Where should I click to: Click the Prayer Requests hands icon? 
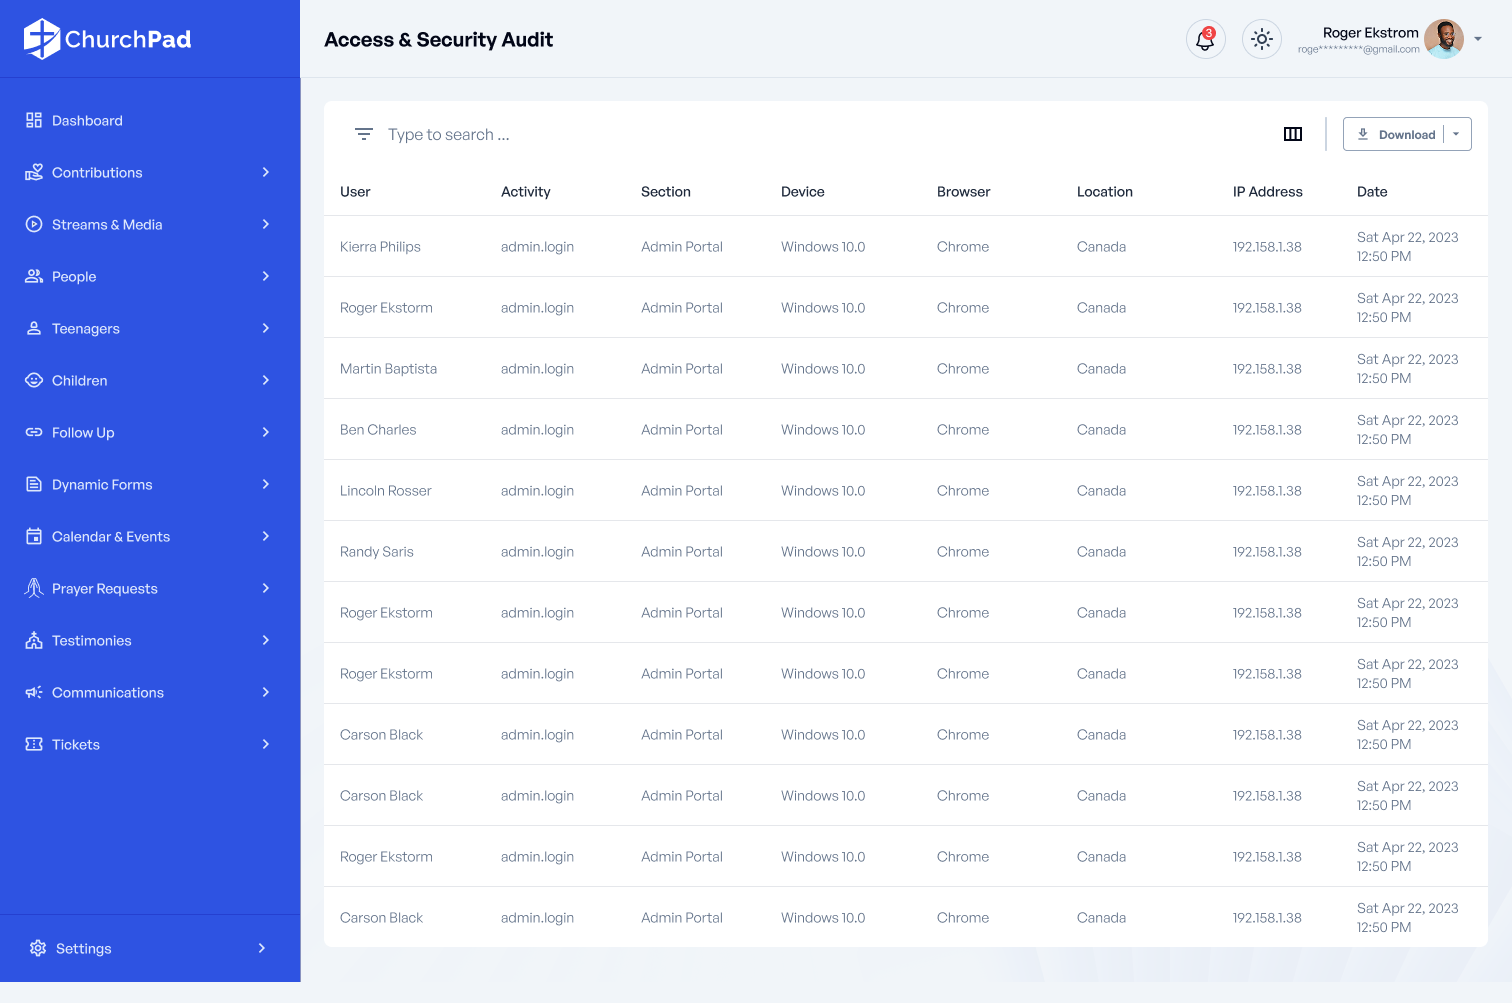coord(34,588)
